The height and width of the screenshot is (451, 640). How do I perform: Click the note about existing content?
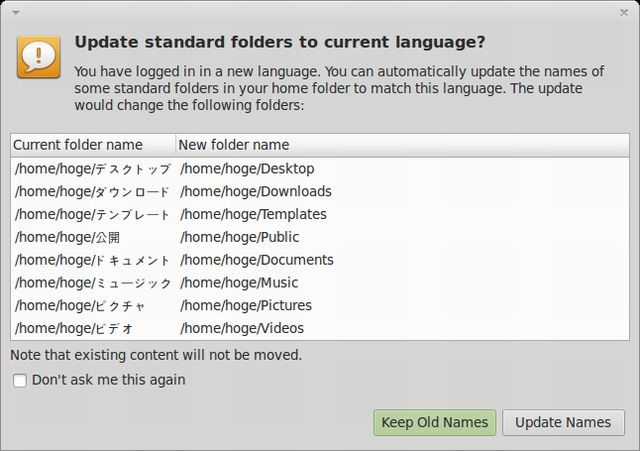[x=156, y=355]
